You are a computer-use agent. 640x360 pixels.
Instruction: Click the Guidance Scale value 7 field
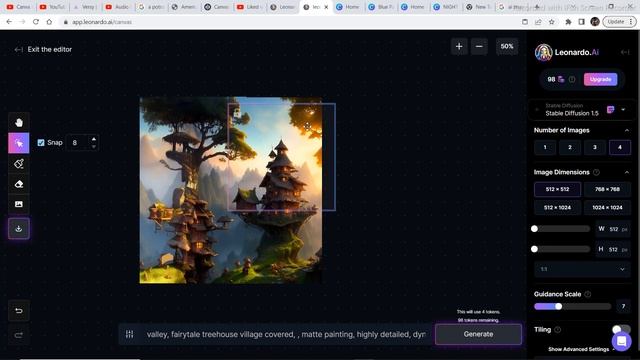point(623,306)
